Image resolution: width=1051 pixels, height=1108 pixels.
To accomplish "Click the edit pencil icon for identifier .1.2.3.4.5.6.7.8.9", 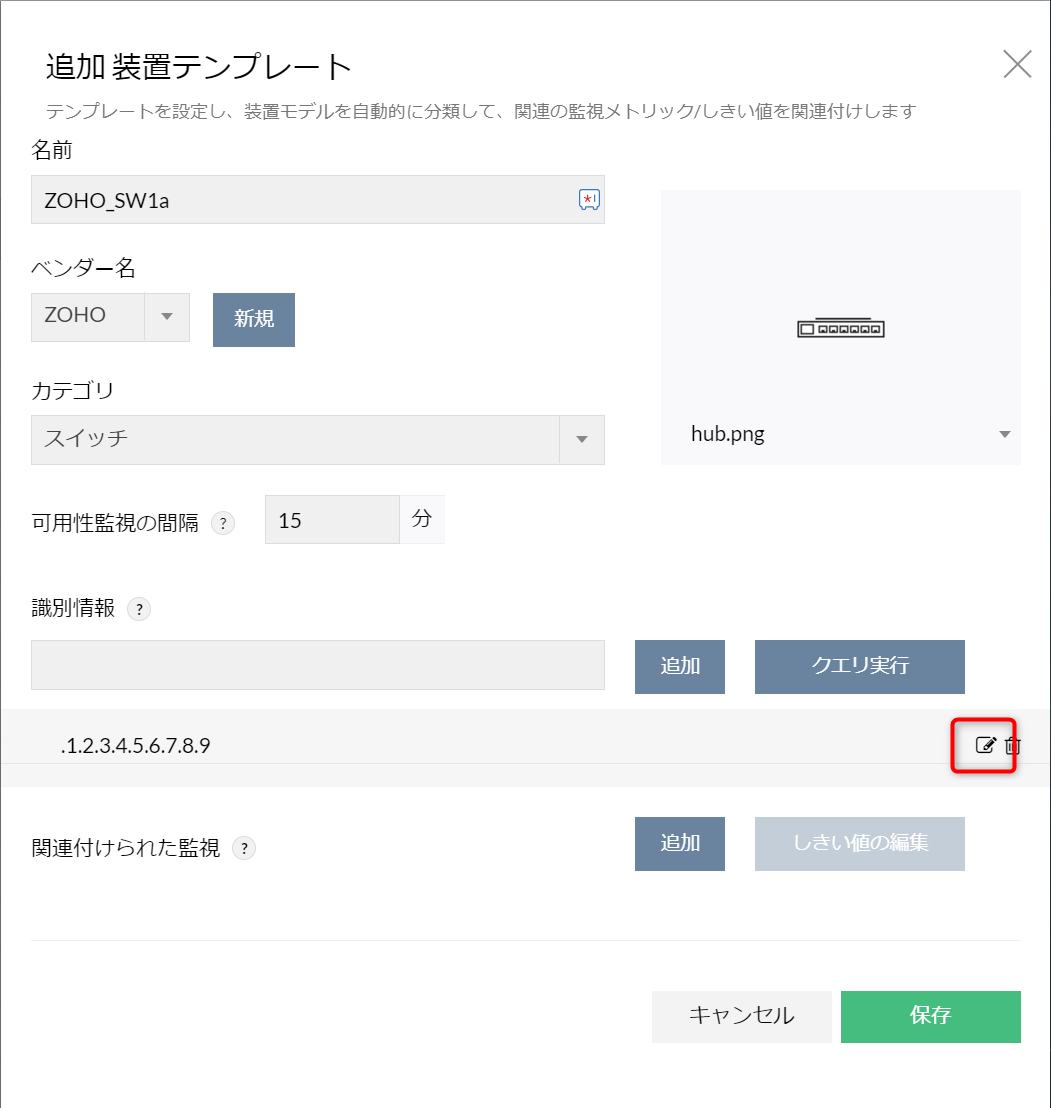I will coord(986,745).
